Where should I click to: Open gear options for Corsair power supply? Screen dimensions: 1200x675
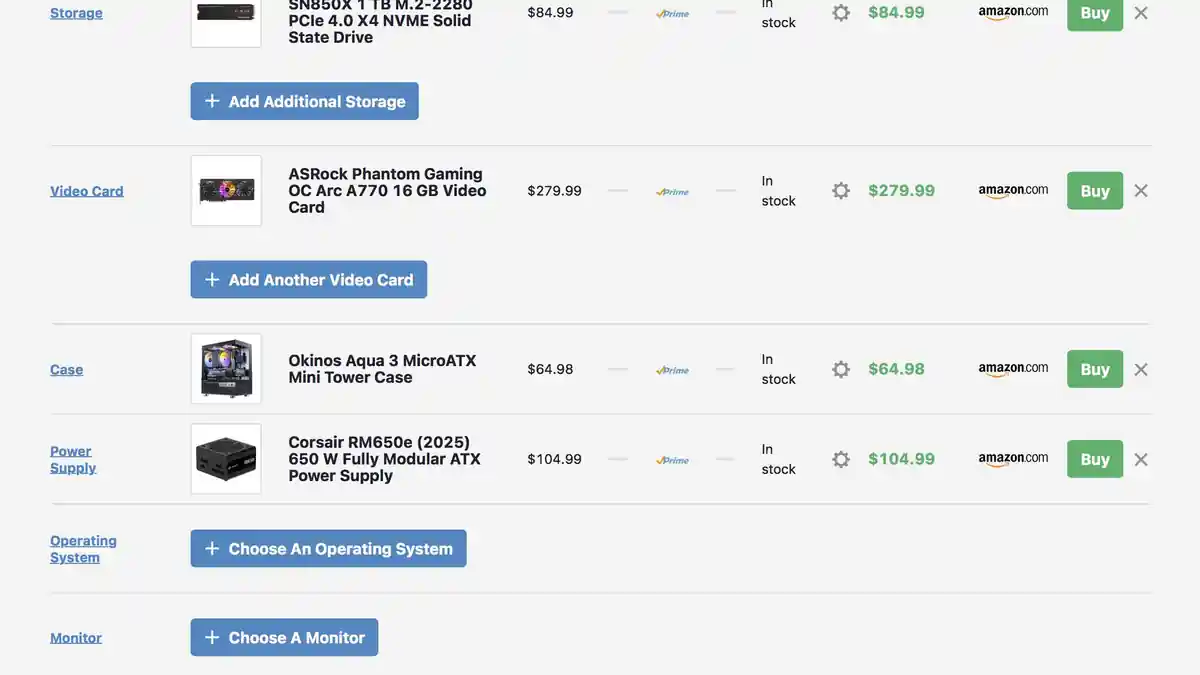[841, 459]
